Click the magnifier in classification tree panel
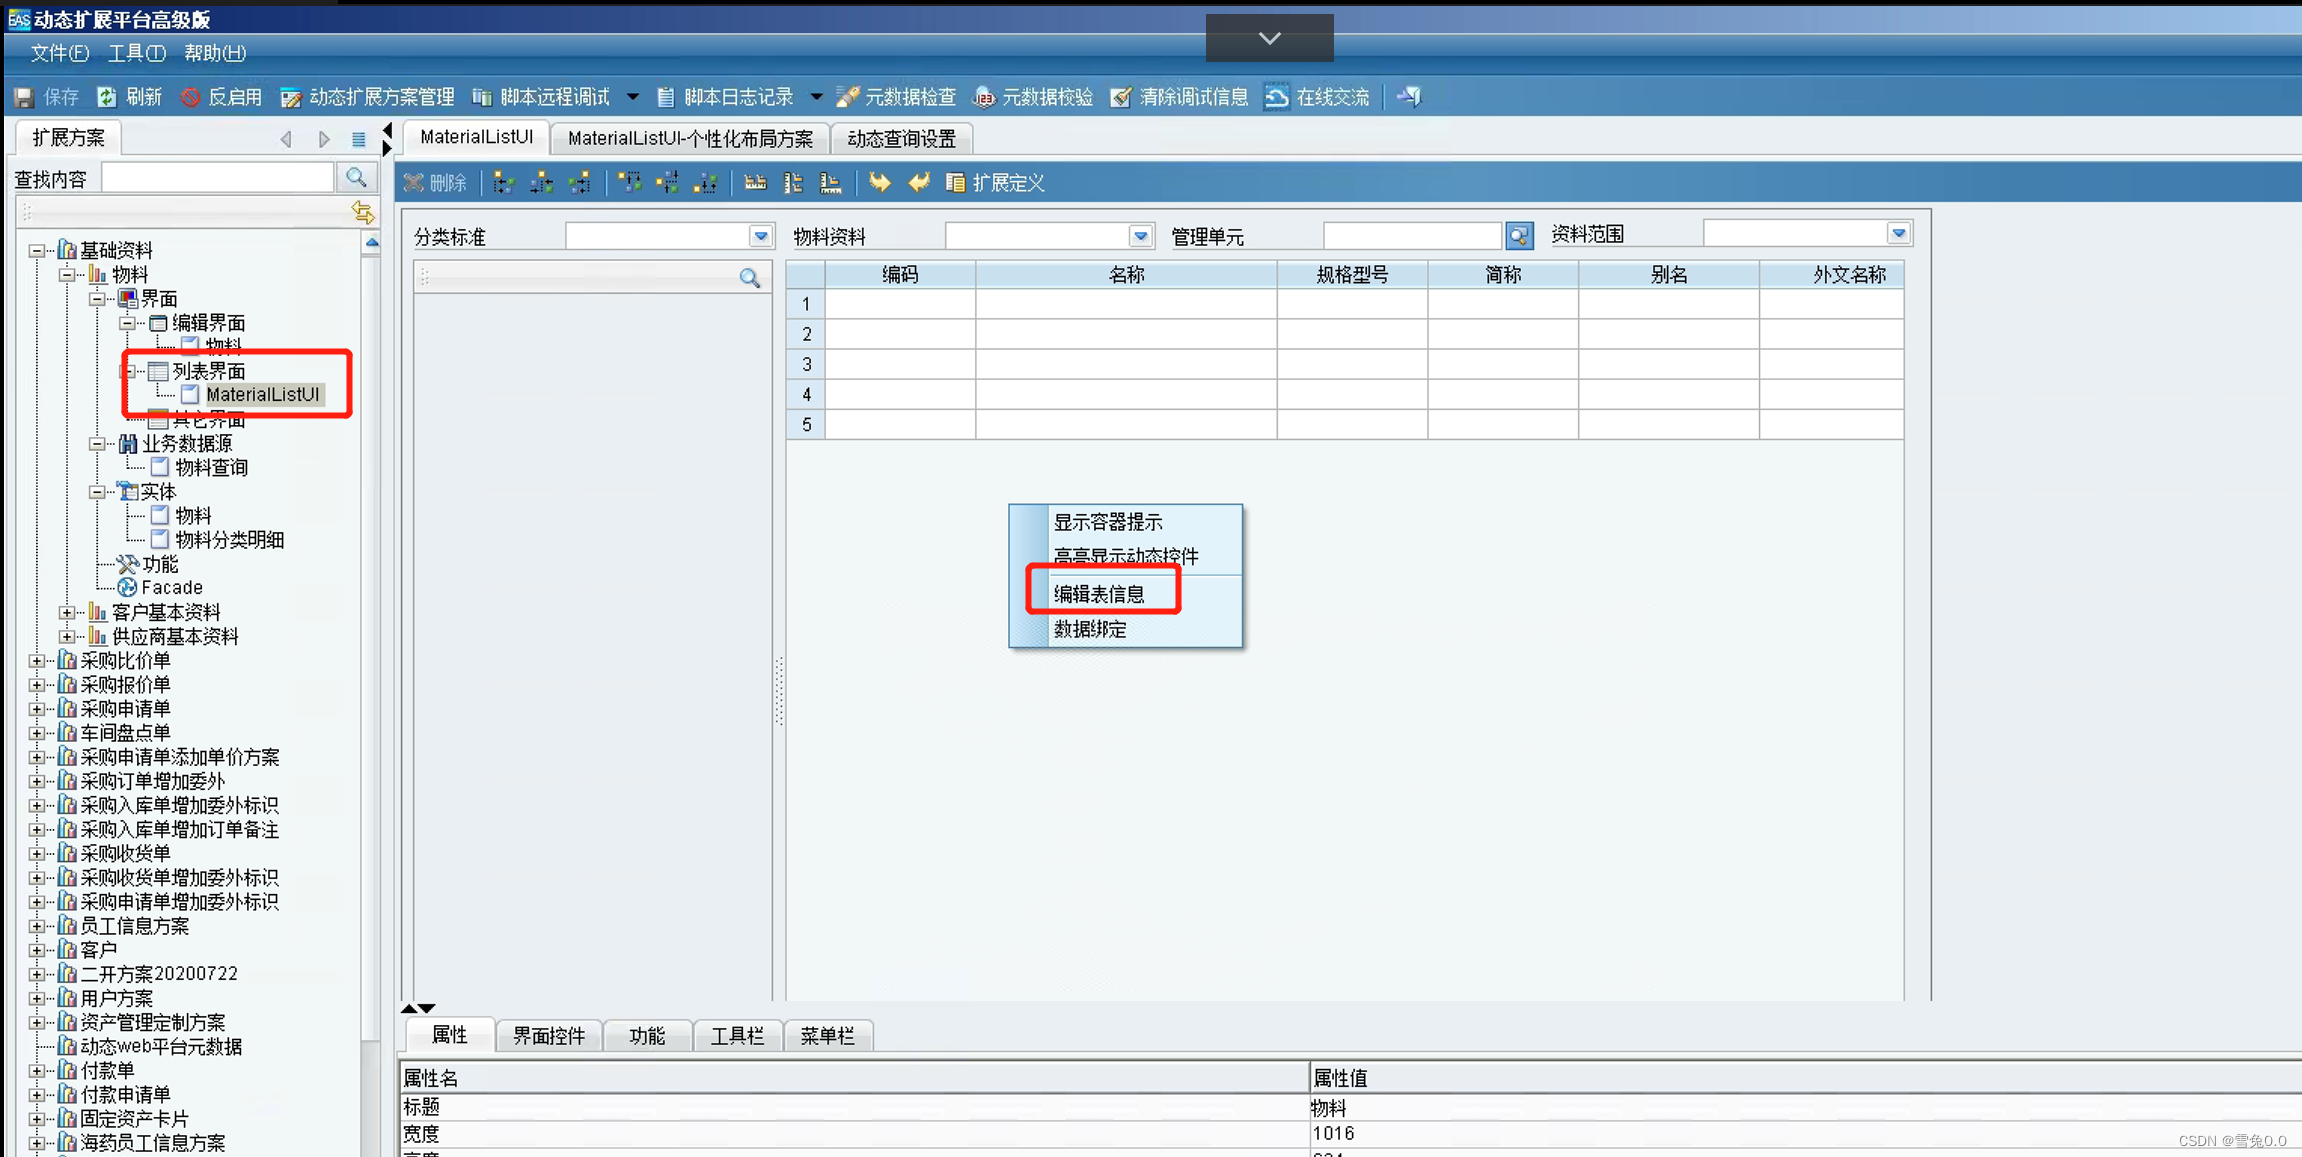 point(750,278)
